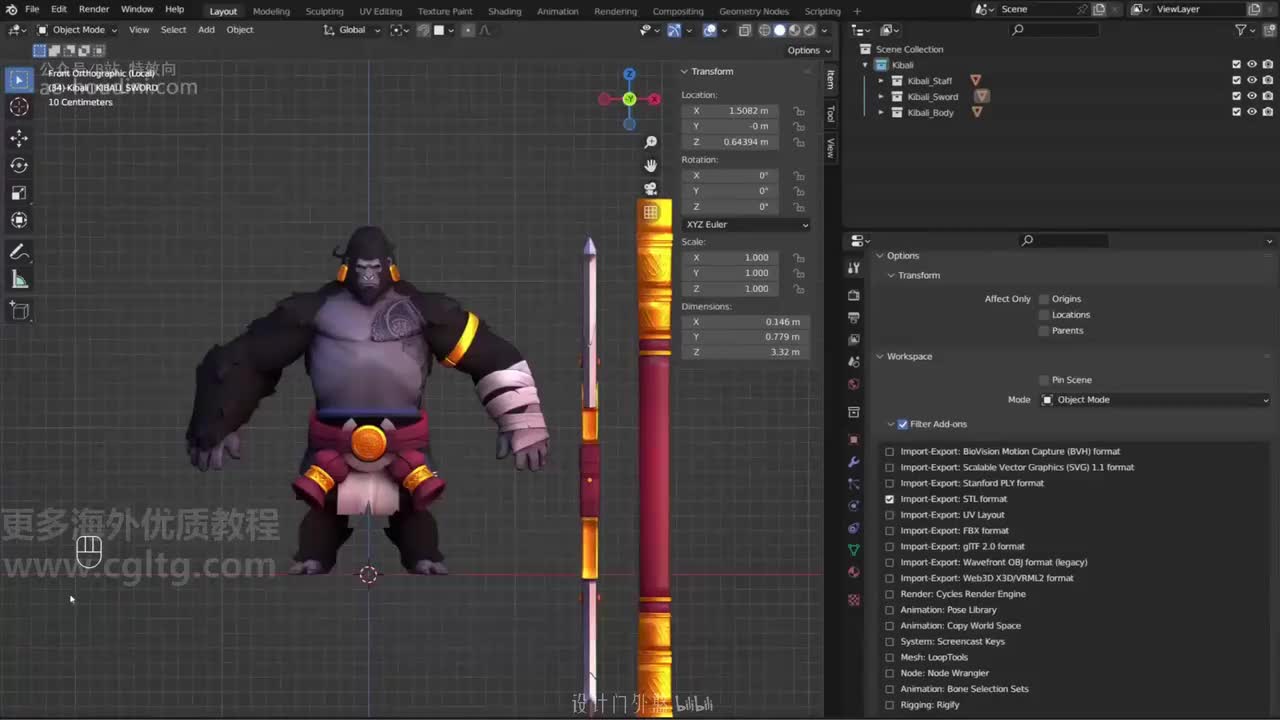Open the Render properties tab
Screen dimensions: 1280x720
coord(854,296)
